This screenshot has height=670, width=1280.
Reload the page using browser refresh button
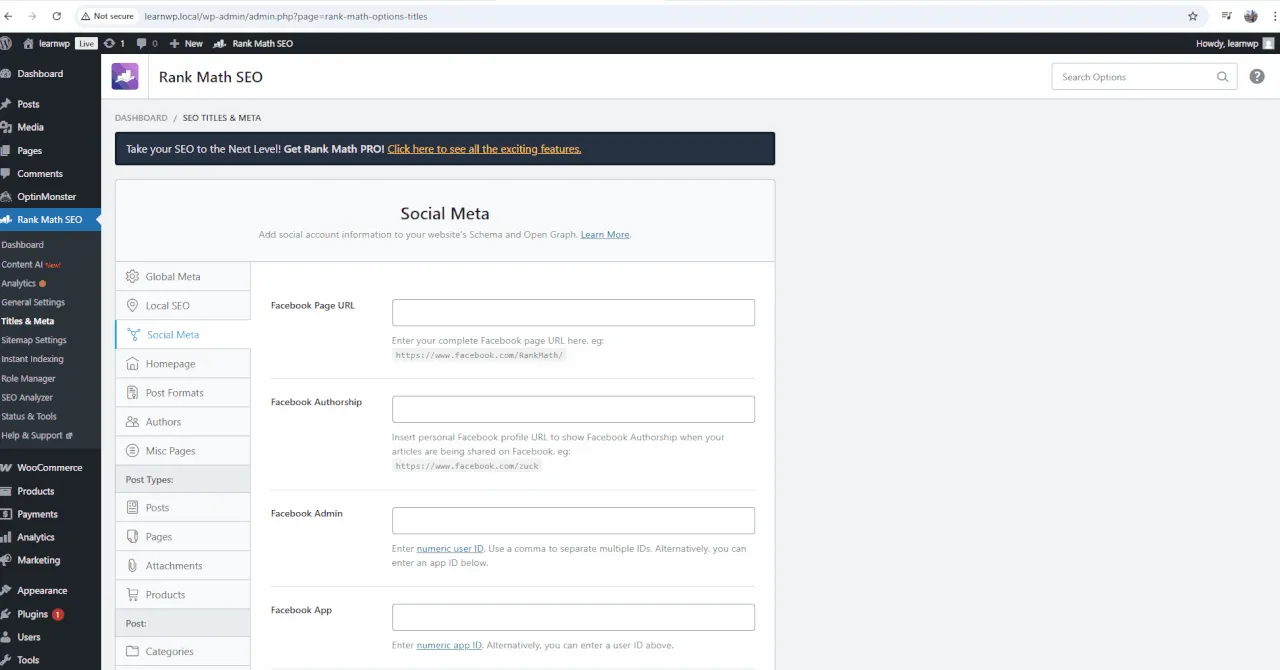[56, 16]
